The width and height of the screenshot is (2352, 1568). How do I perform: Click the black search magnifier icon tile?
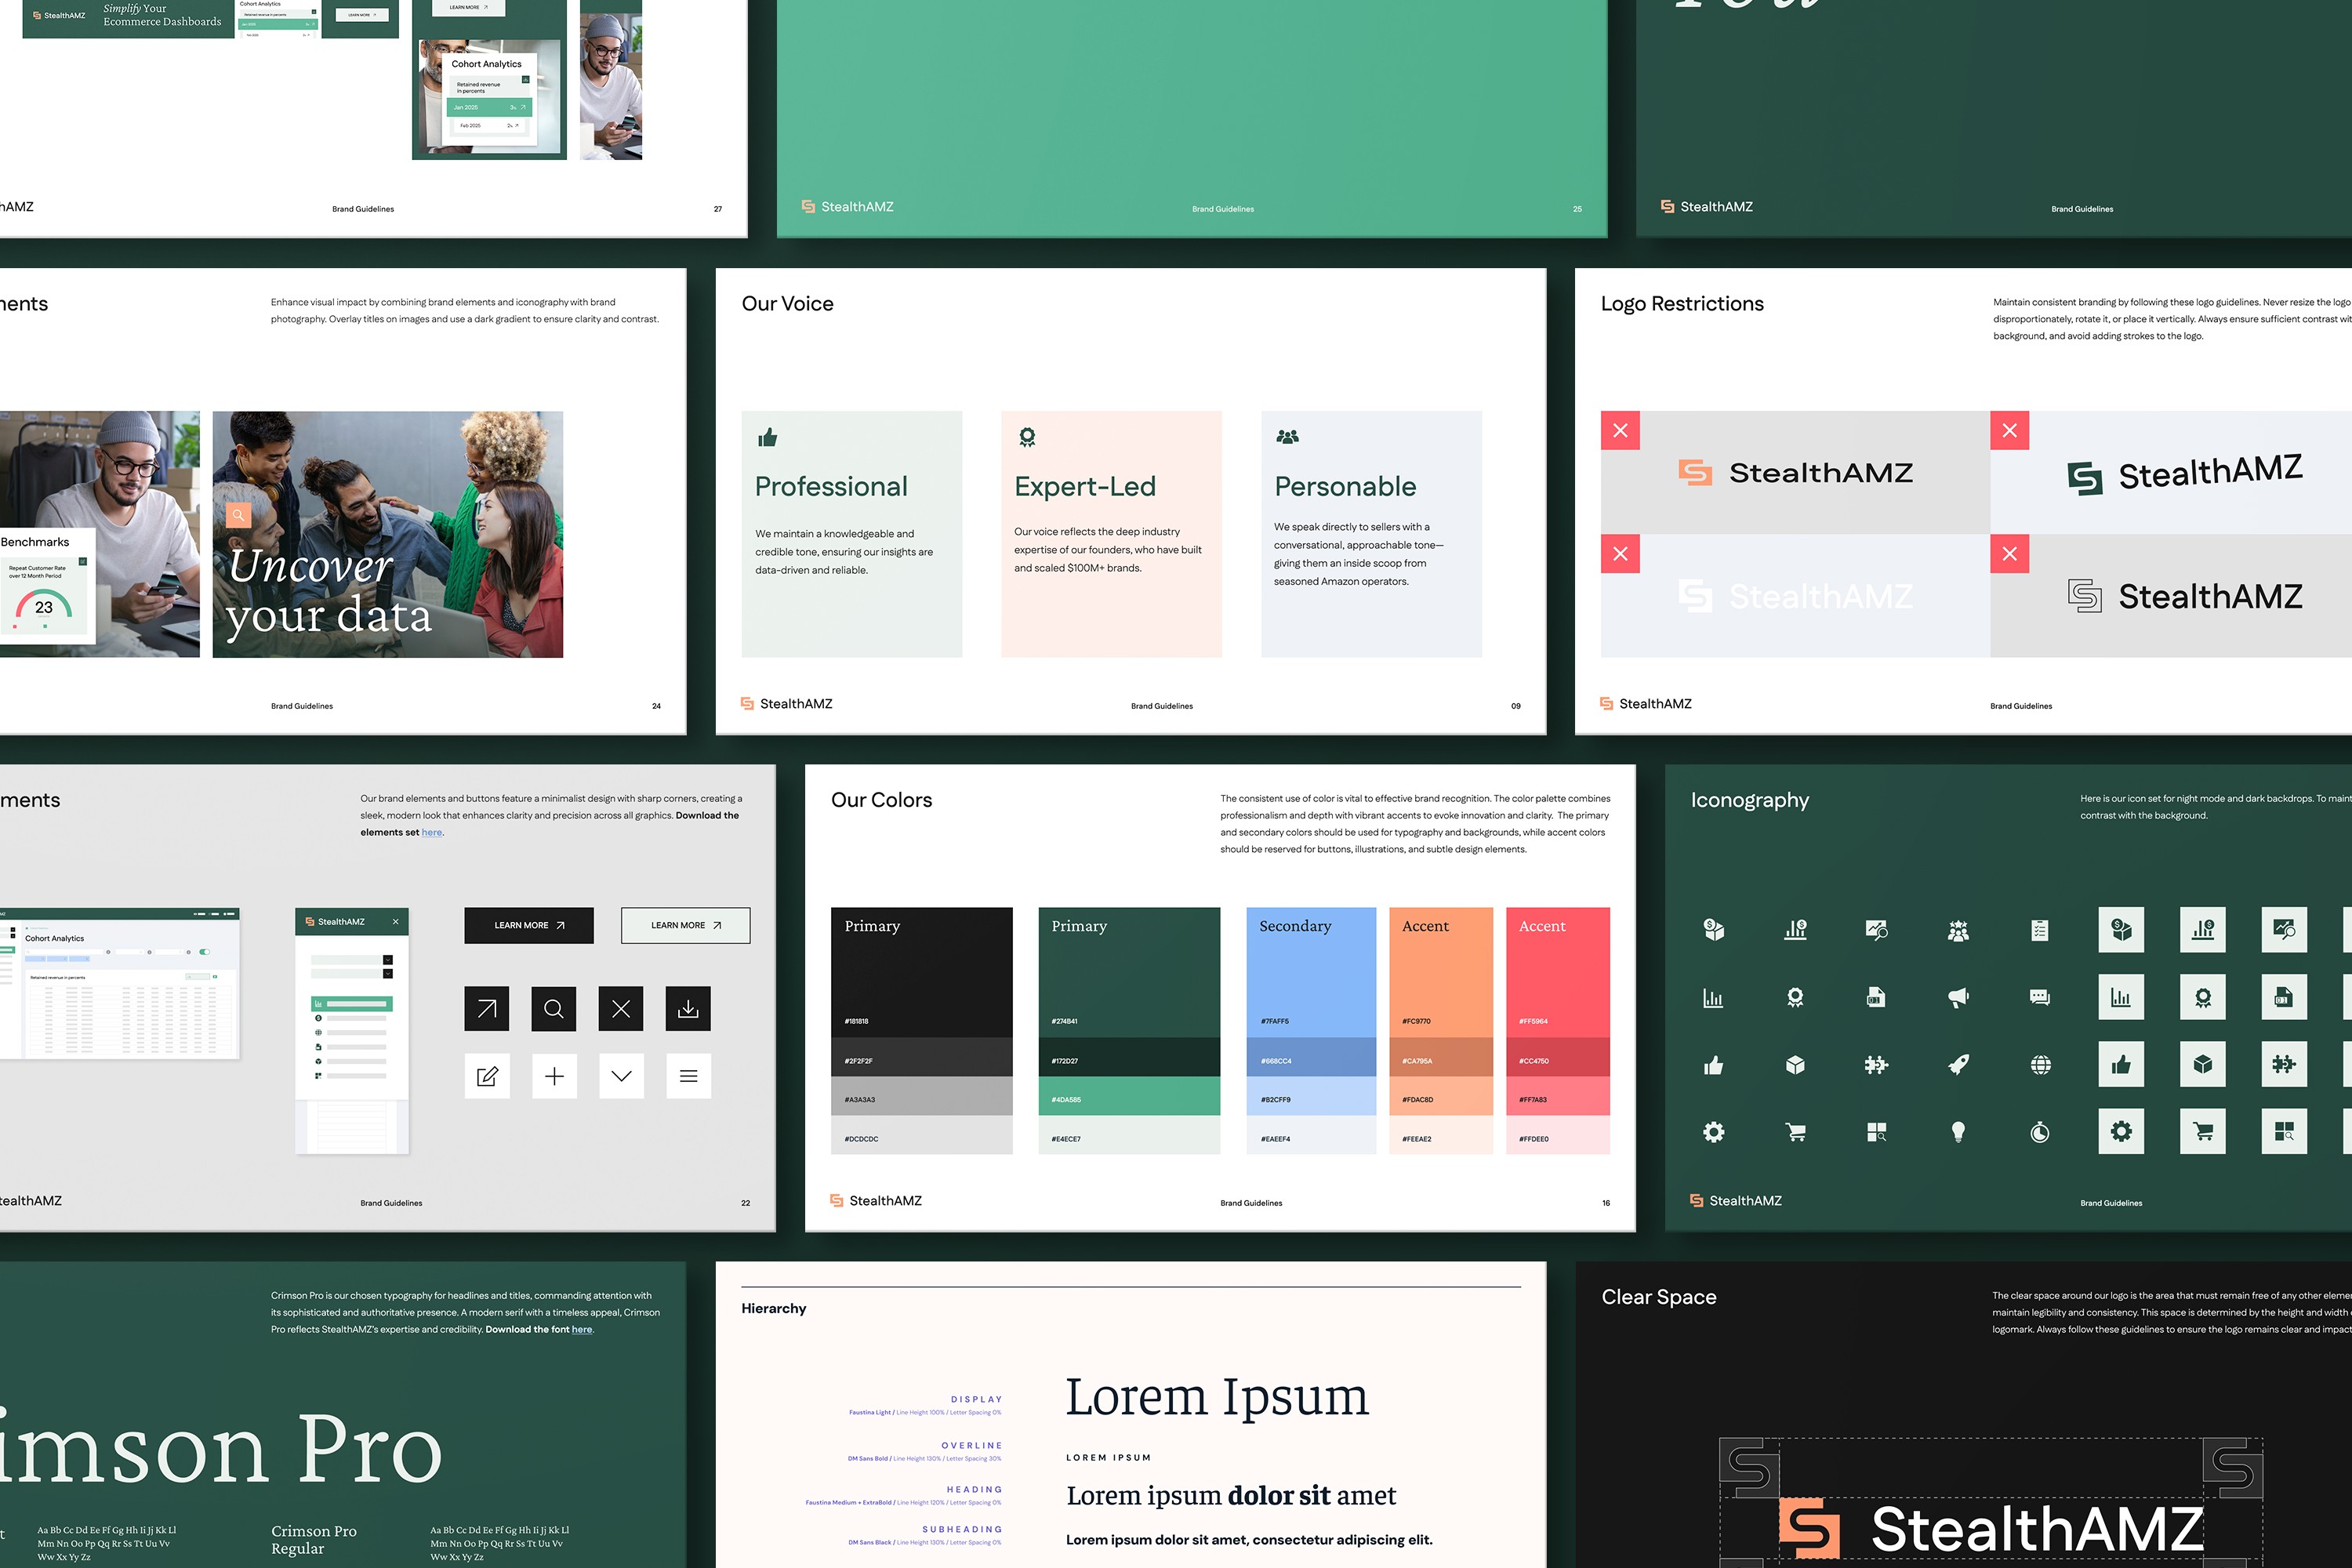pos(554,1008)
